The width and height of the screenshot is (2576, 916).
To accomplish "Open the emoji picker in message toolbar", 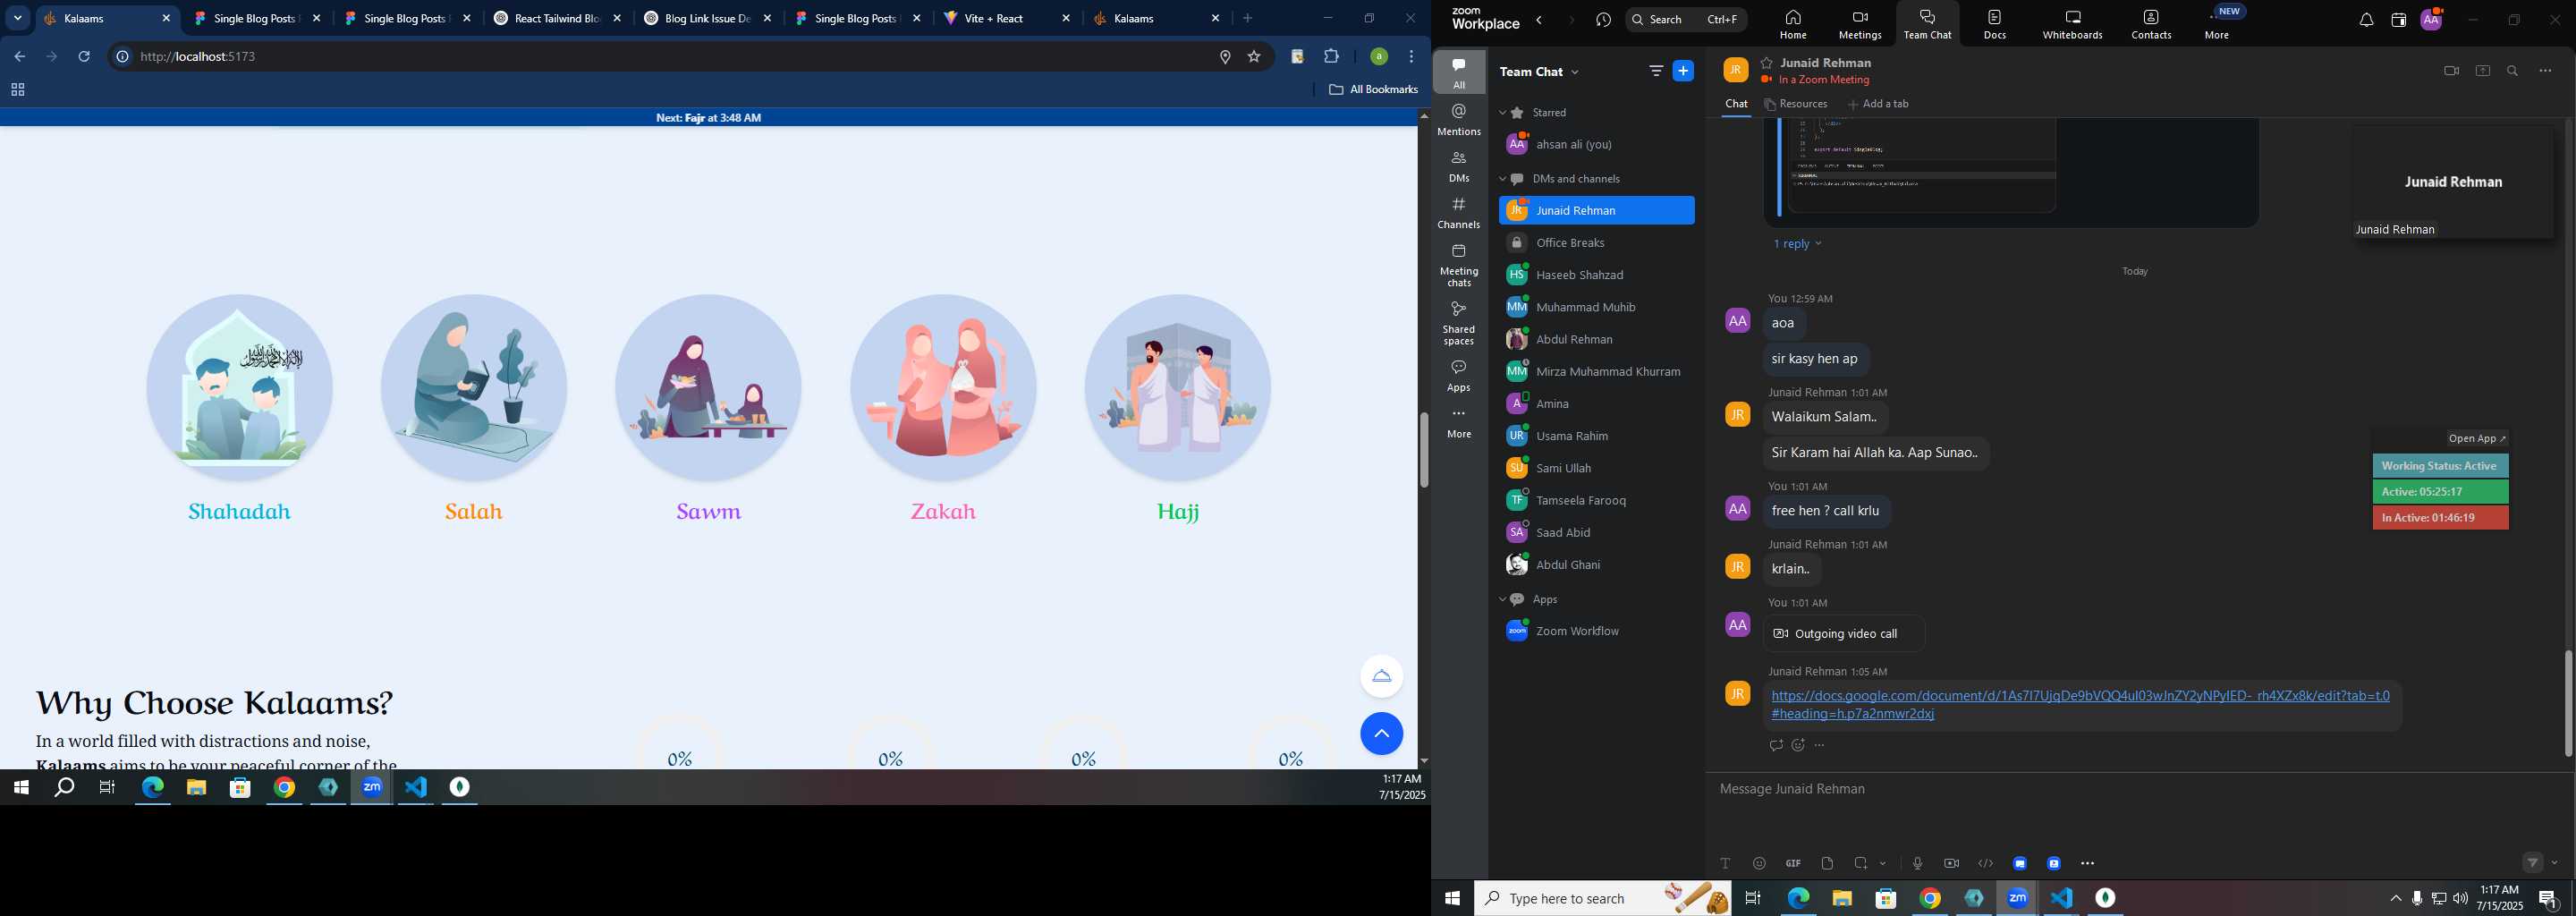I will pos(1759,863).
